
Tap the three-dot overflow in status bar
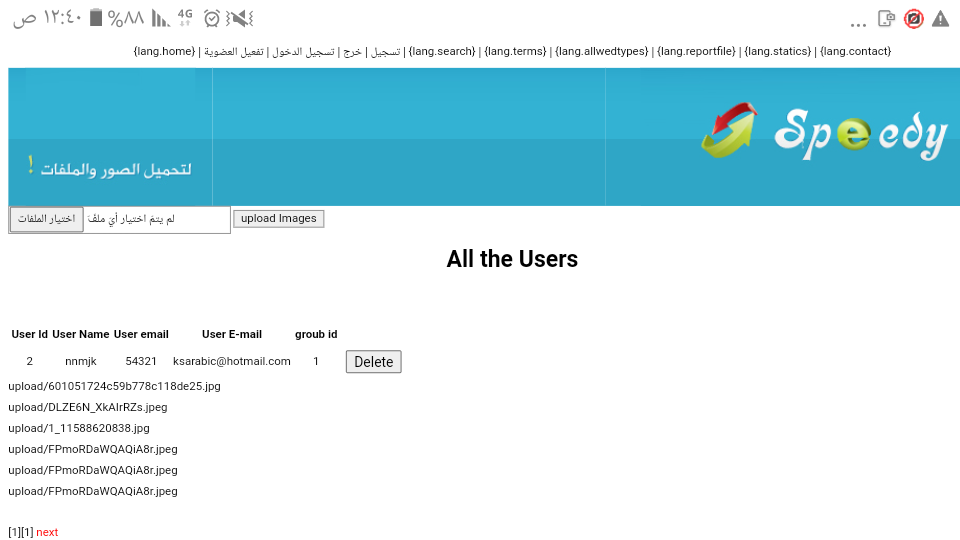pos(858,23)
